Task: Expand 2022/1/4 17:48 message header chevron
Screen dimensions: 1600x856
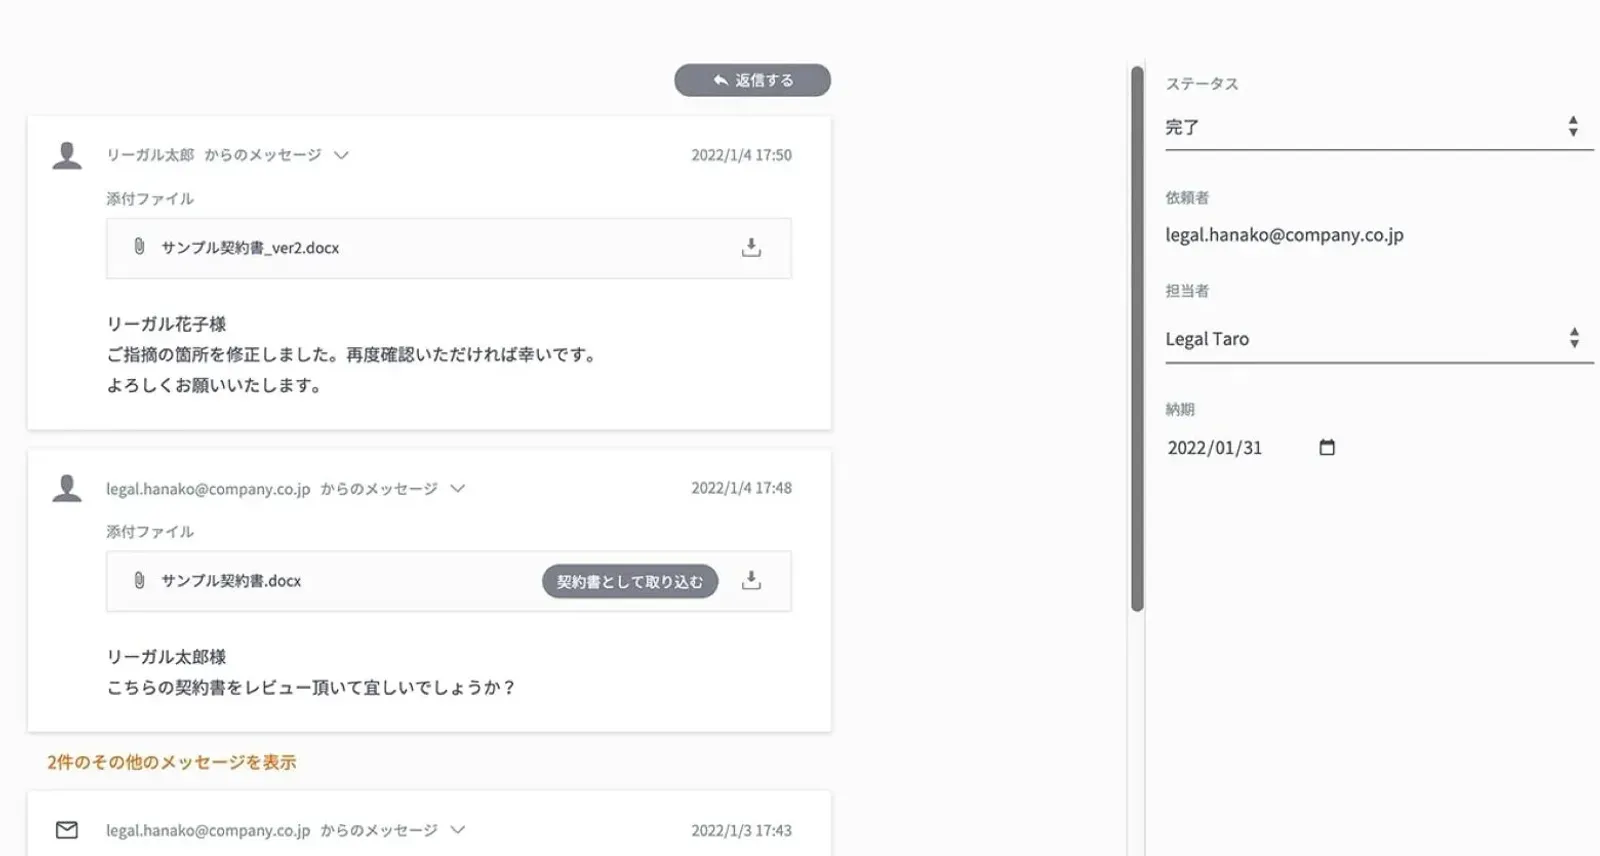Action: click(x=458, y=488)
